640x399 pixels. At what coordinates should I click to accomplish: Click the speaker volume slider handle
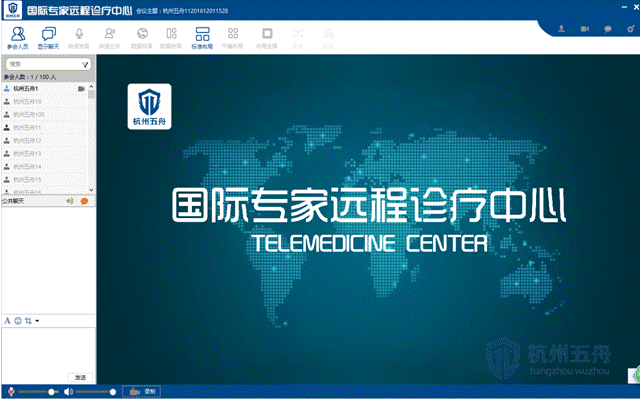click(113, 392)
